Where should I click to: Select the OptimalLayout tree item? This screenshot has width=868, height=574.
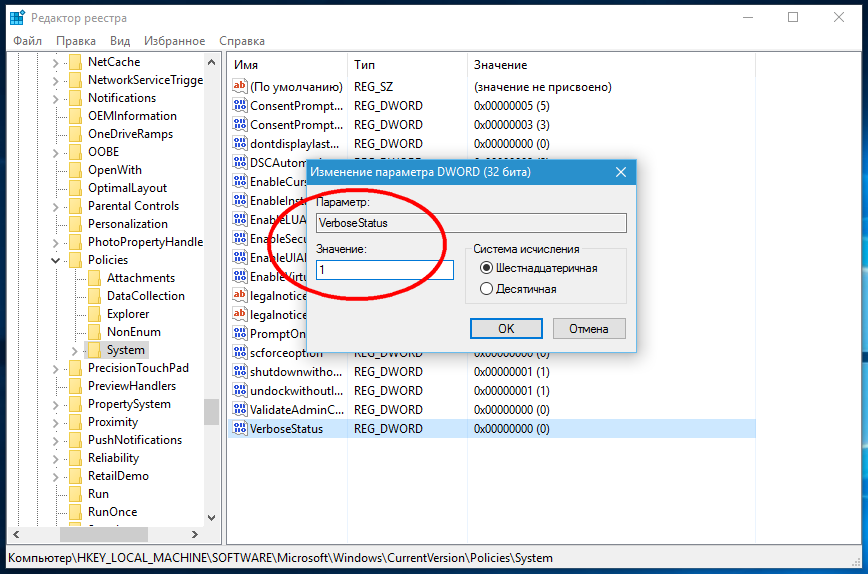tap(127, 188)
